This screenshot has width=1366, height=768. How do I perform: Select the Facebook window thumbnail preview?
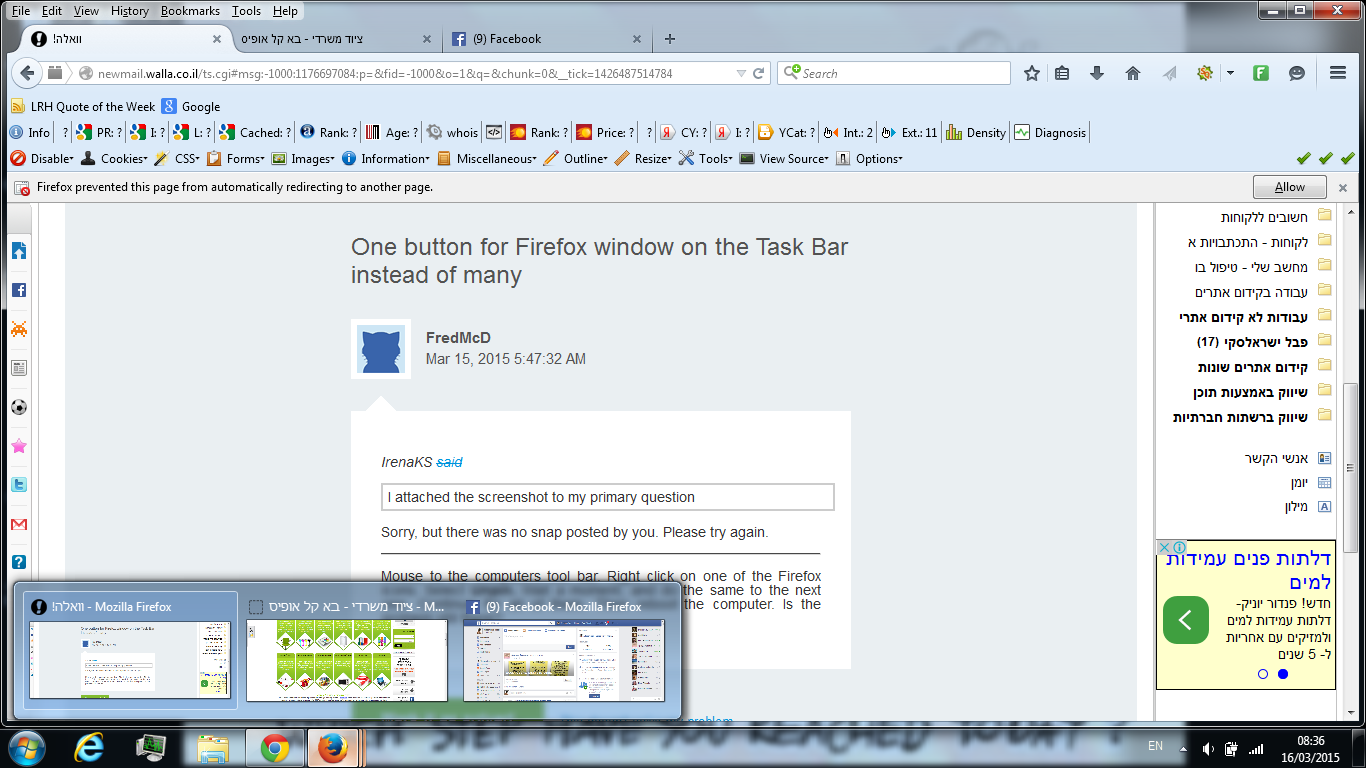(x=563, y=660)
